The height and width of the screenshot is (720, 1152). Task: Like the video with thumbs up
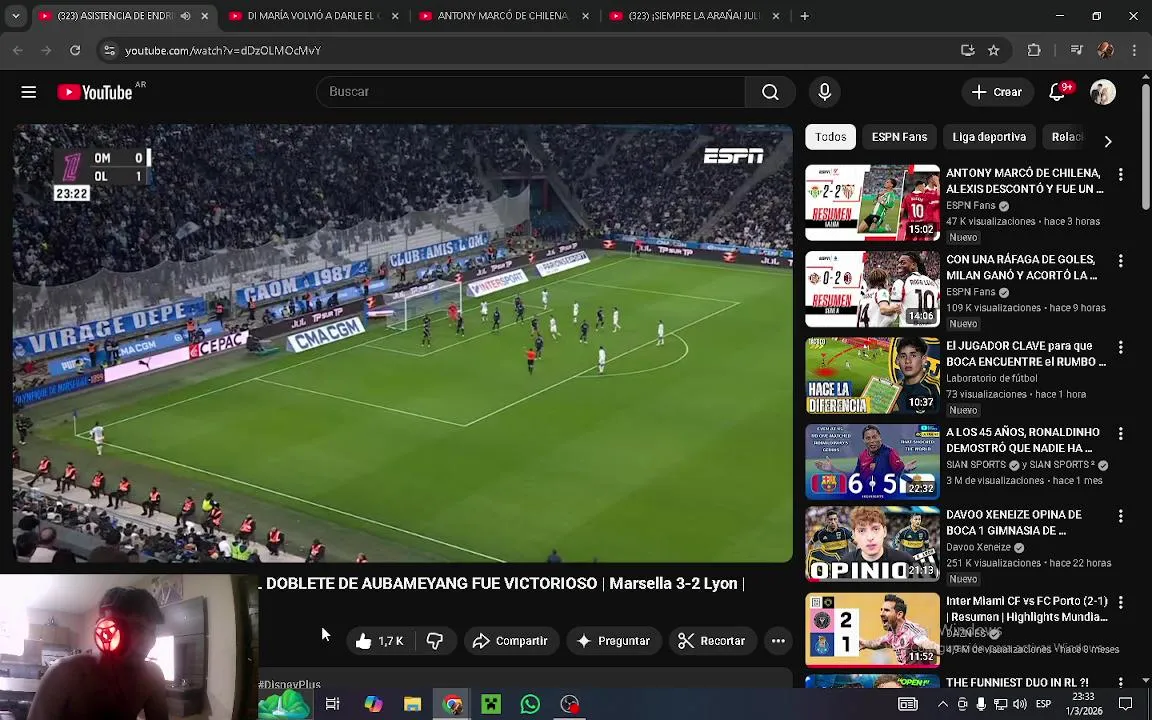click(x=381, y=641)
